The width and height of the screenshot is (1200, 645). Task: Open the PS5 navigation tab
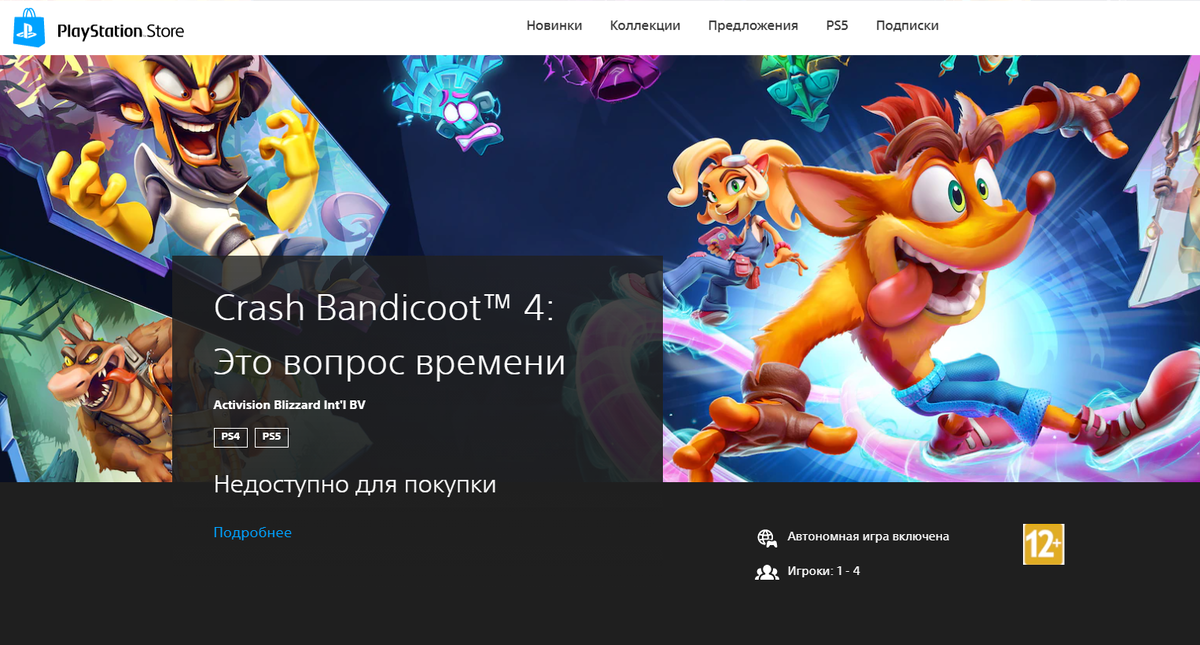(837, 25)
